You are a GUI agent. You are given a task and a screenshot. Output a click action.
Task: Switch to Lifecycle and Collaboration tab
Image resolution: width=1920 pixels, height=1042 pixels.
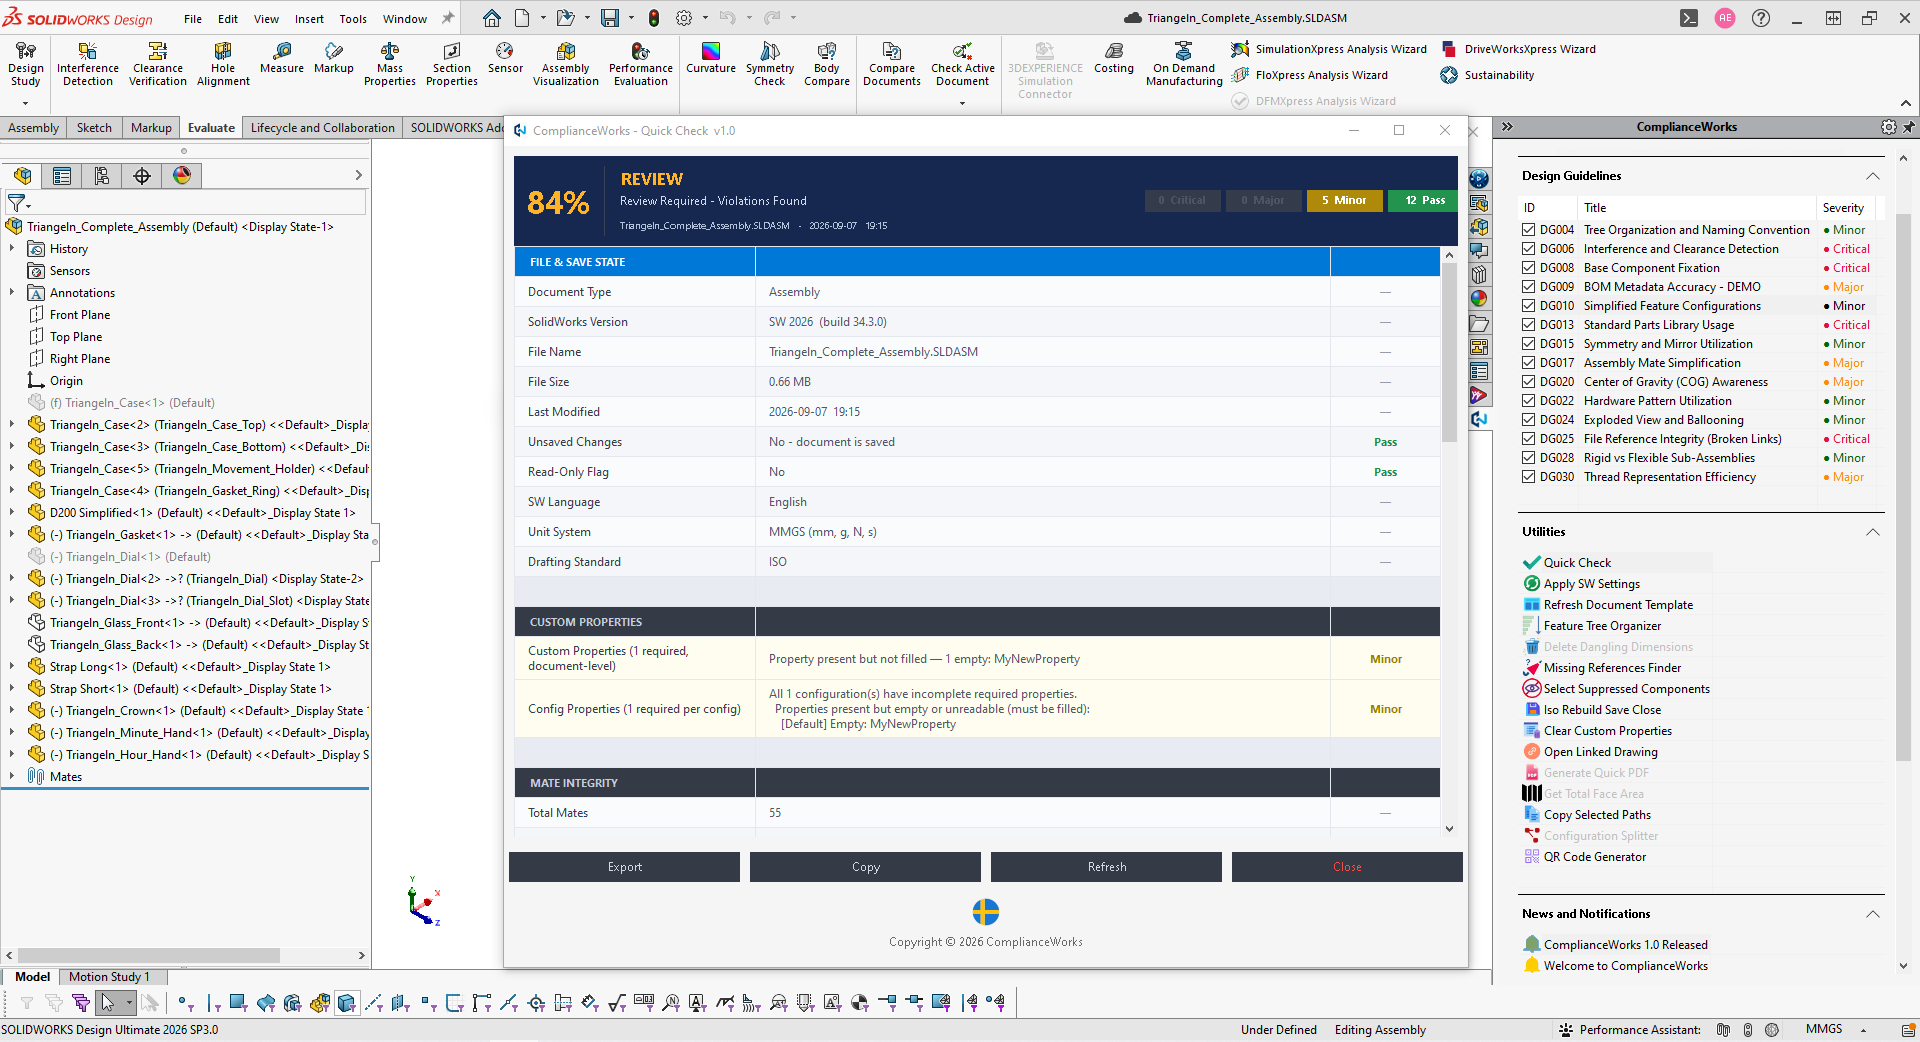point(322,128)
